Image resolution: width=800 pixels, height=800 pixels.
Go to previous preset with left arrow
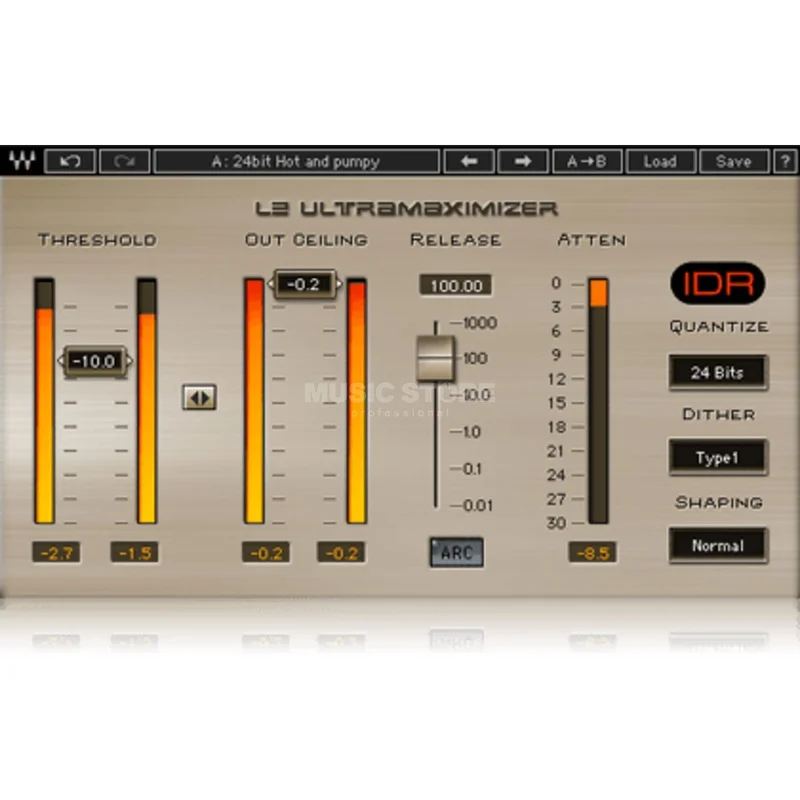(x=469, y=162)
